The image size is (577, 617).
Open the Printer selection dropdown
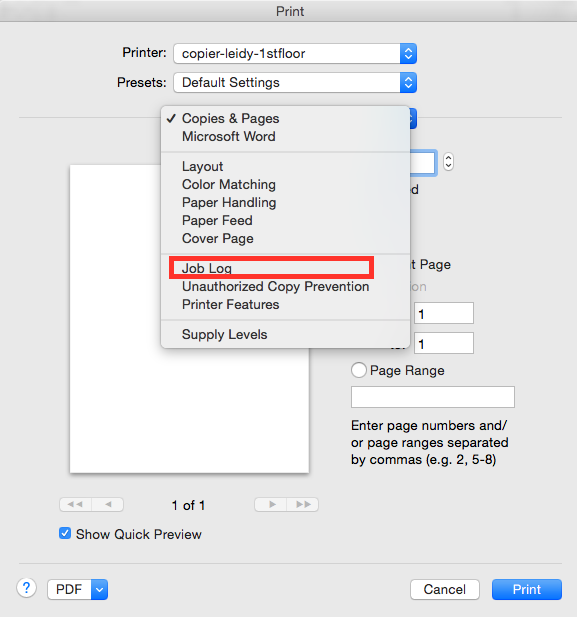[x=295, y=54]
